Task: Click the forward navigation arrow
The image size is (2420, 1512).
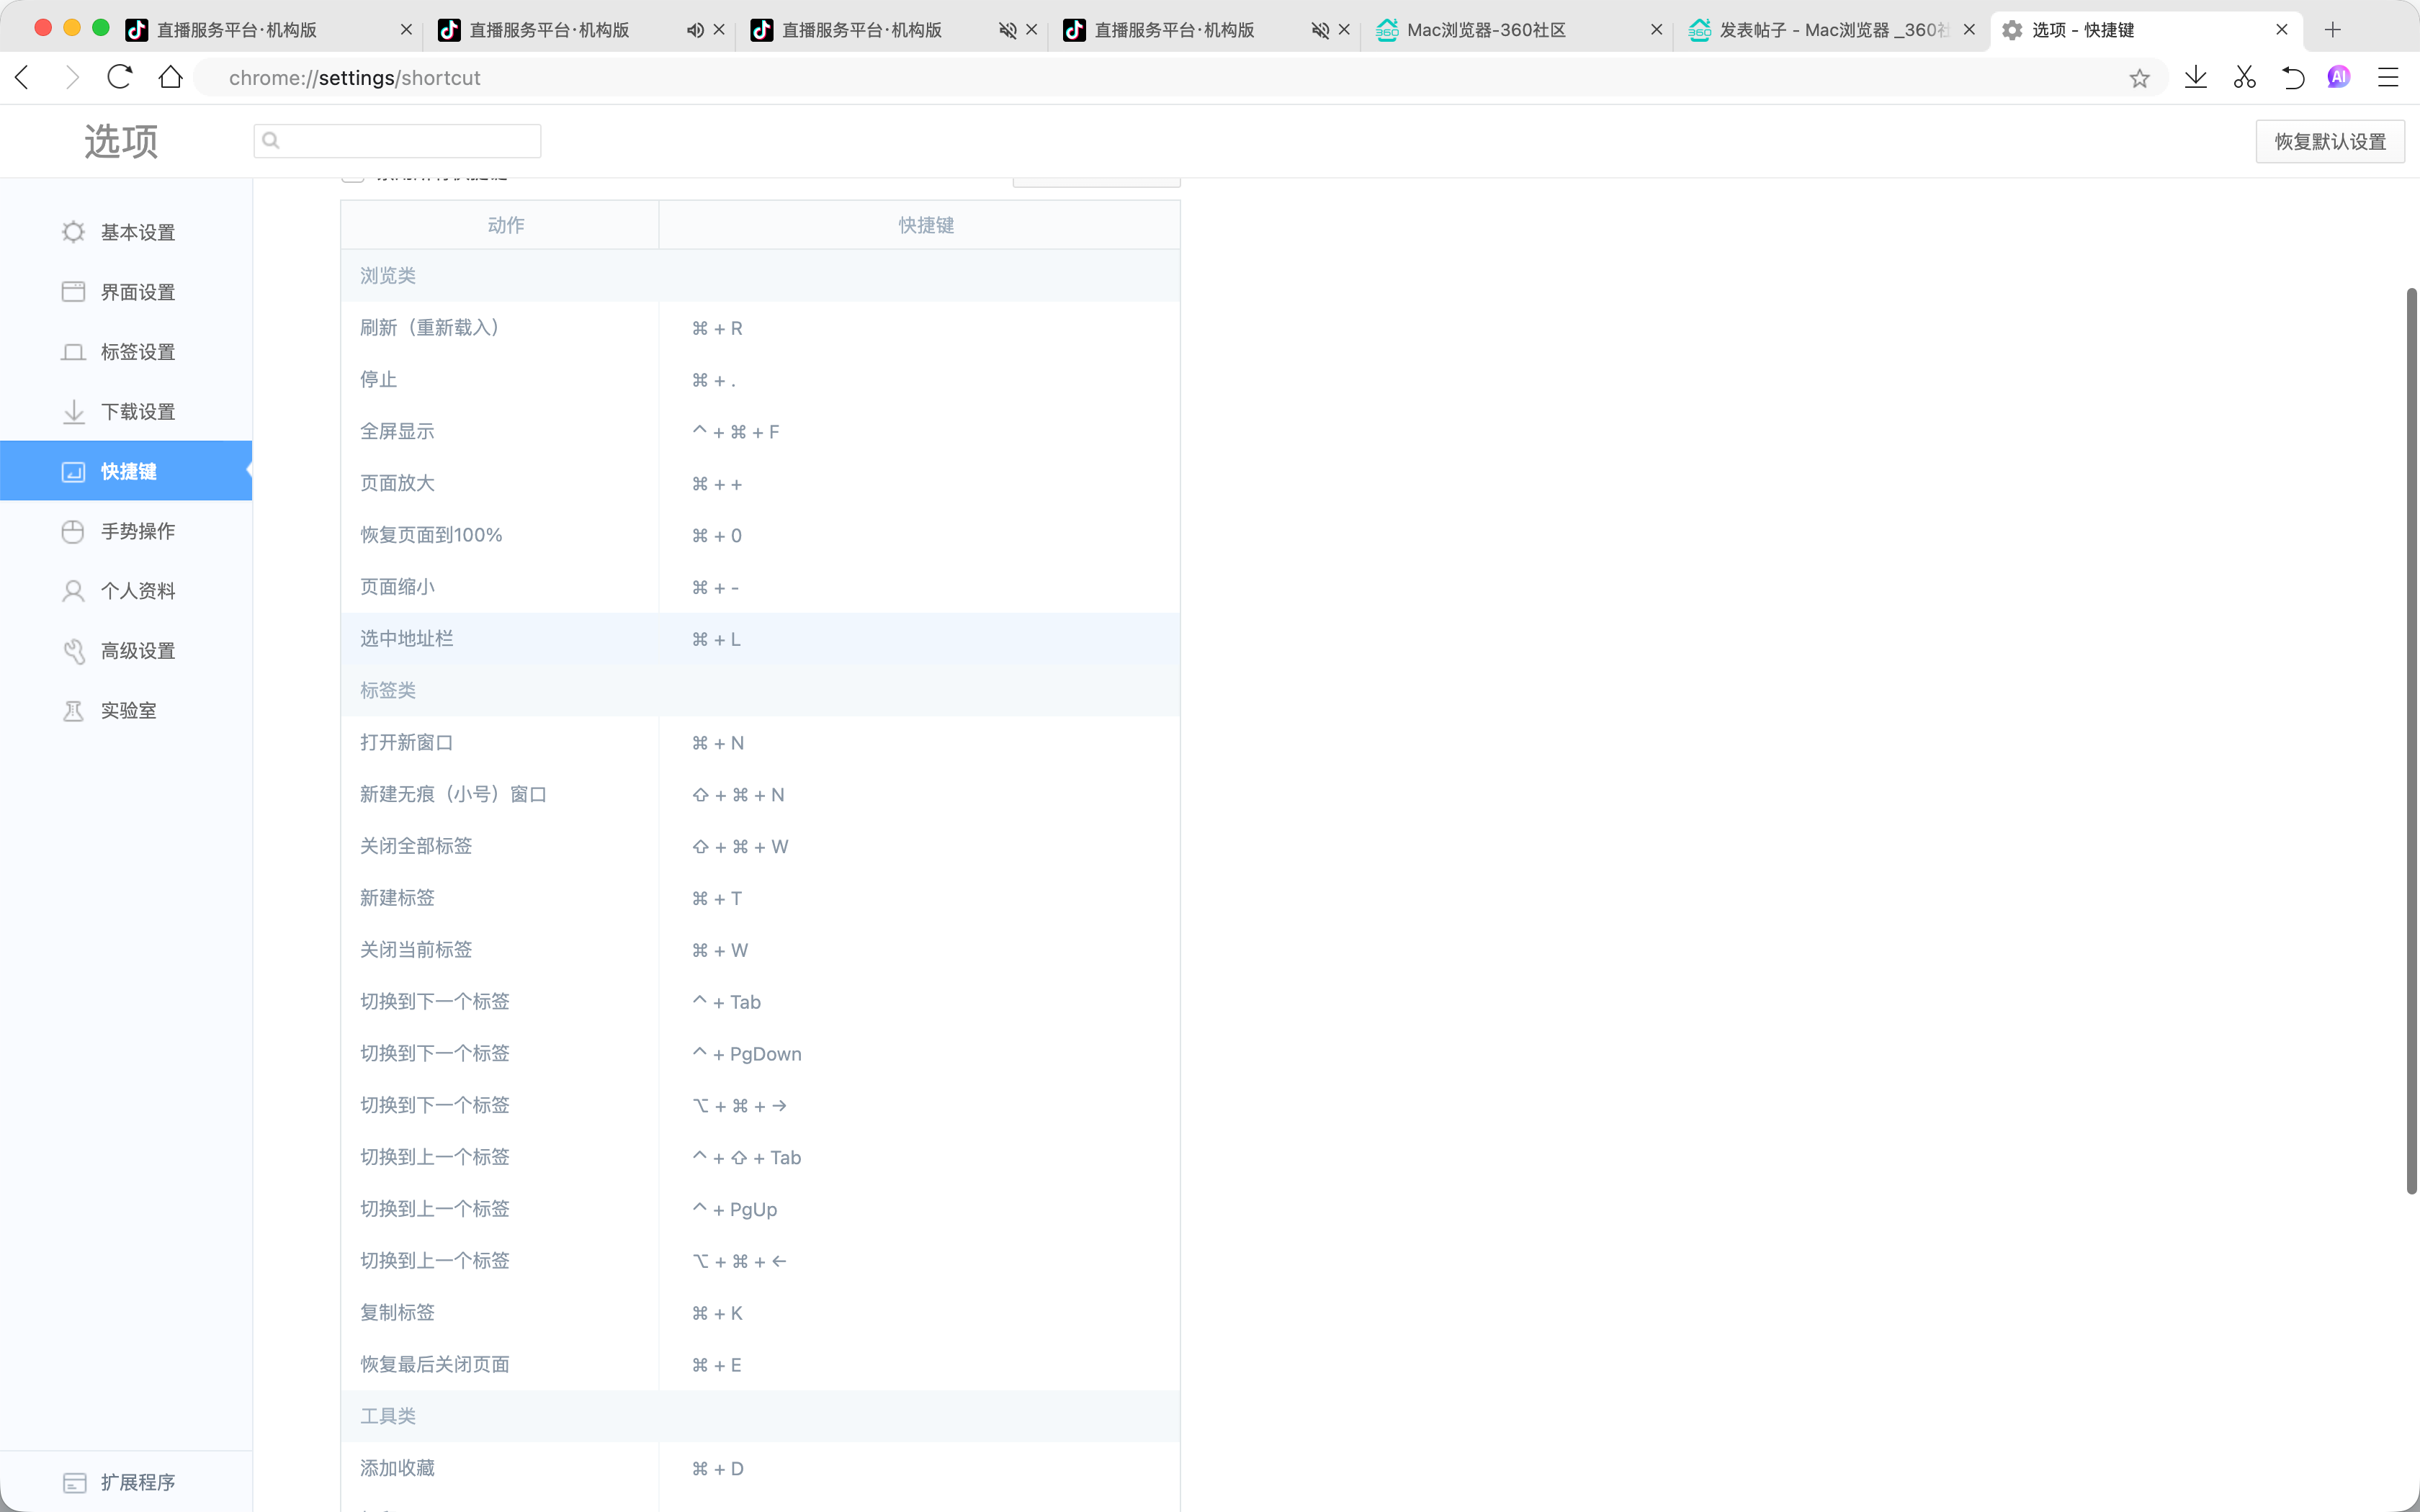Action: [71, 77]
